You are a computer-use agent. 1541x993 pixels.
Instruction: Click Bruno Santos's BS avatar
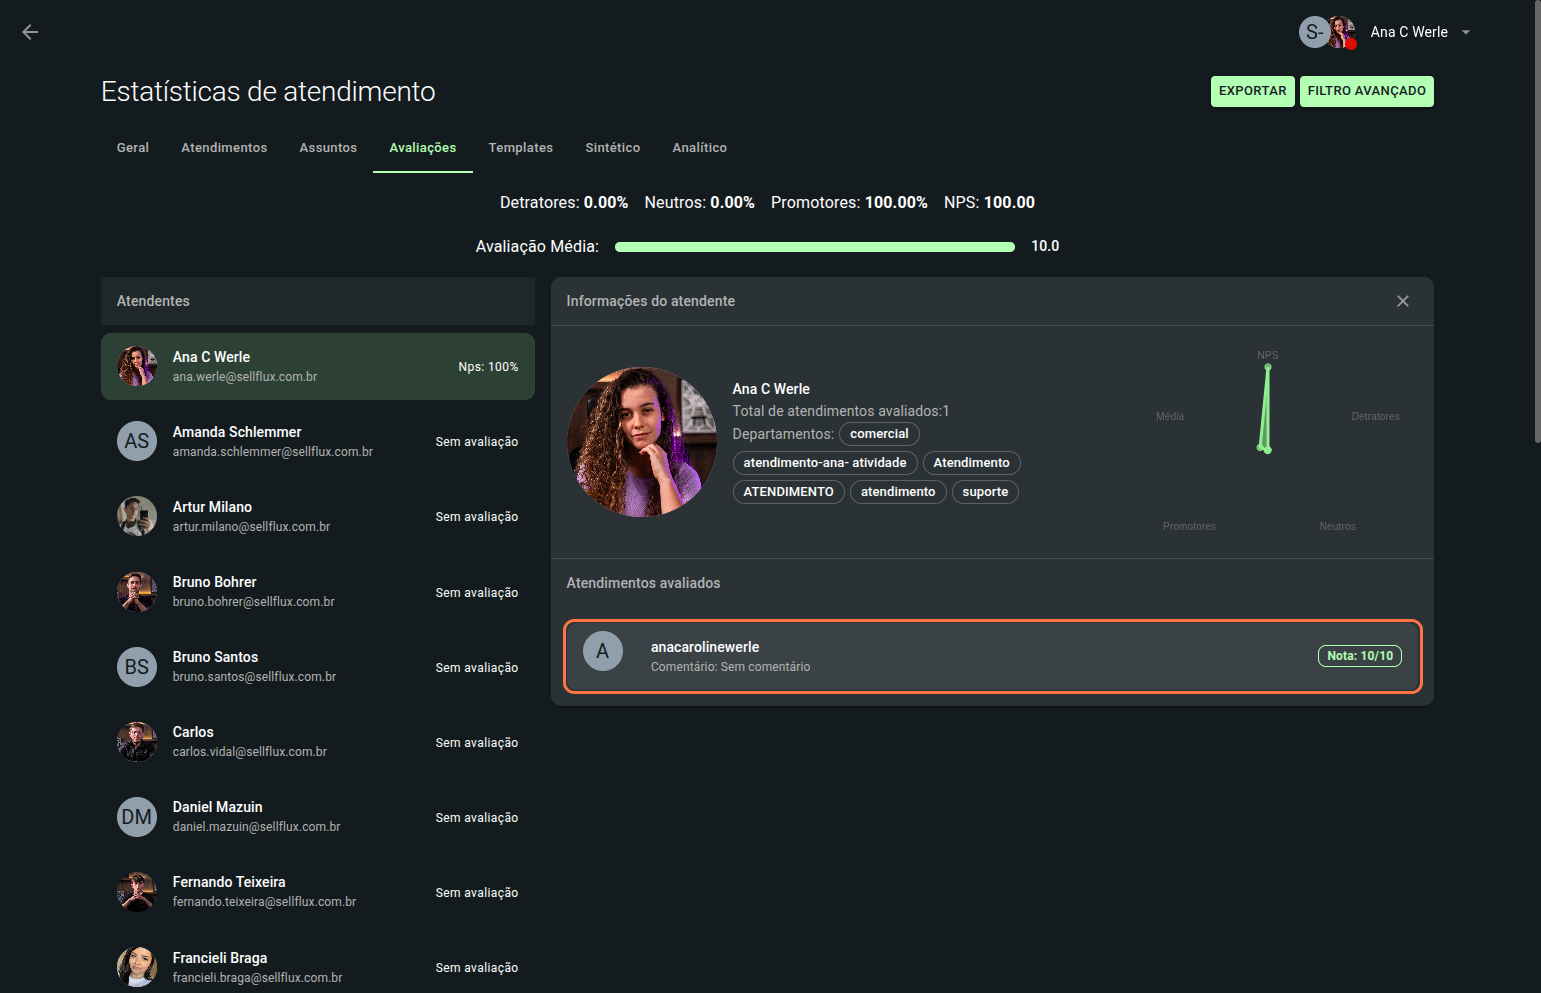tap(137, 667)
